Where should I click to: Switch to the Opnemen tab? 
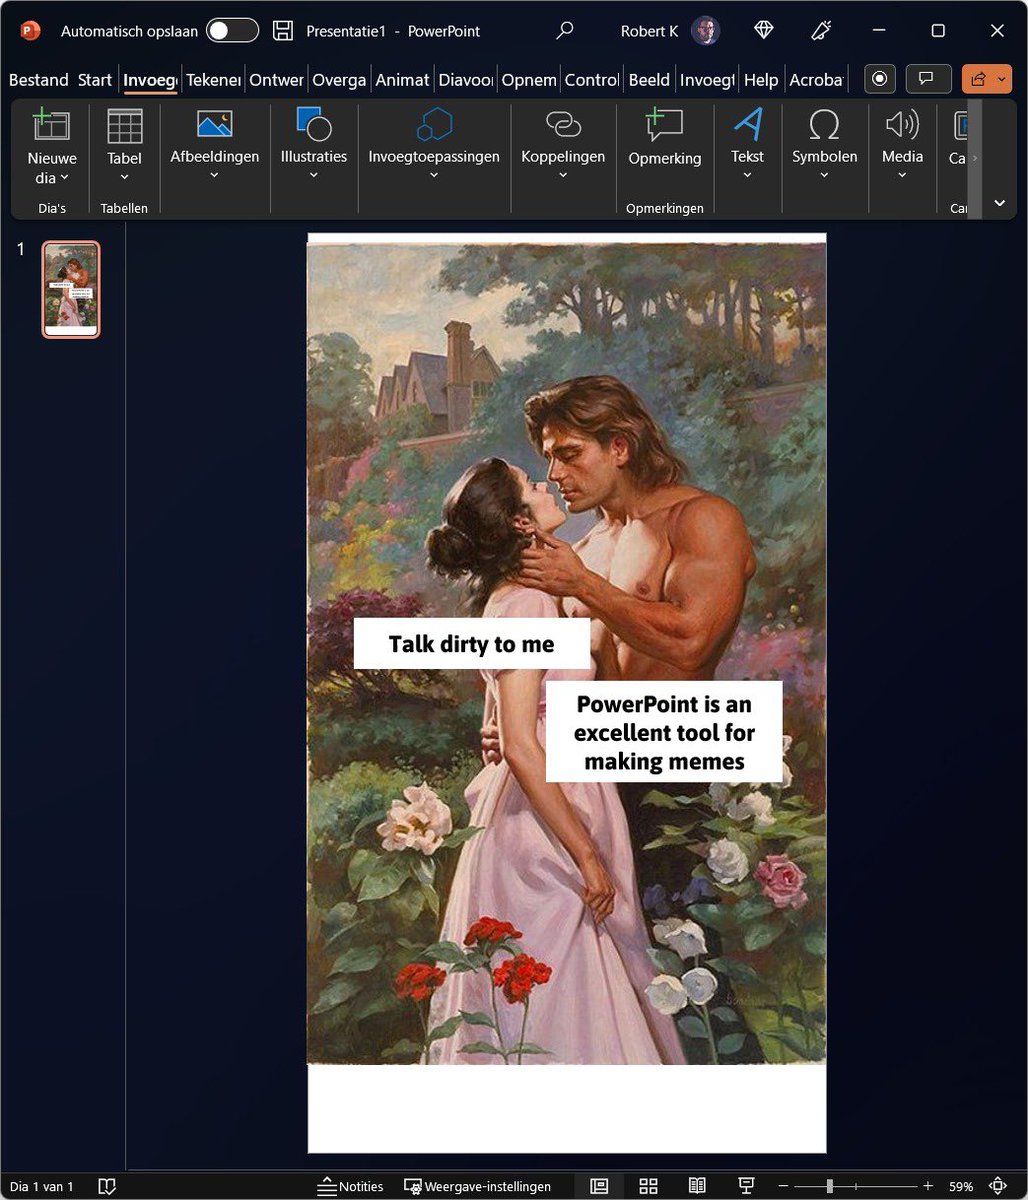pos(528,80)
